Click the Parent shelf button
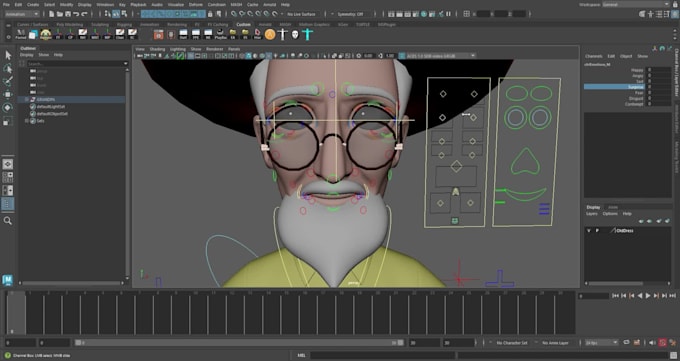 point(21,34)
